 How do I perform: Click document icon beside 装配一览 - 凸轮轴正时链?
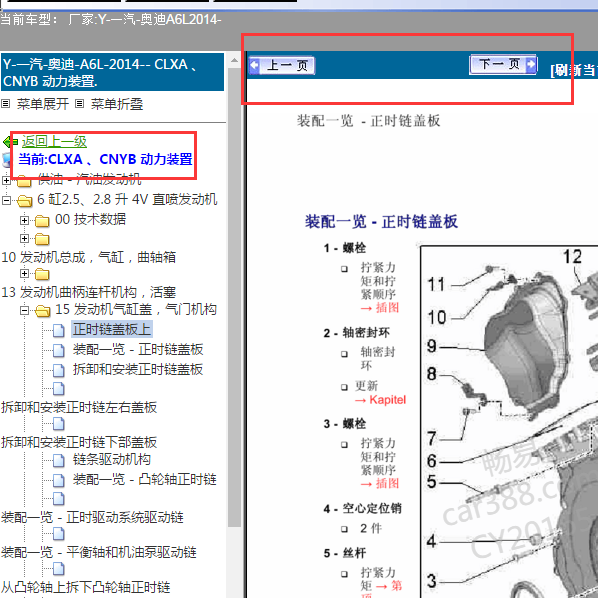[58, 480]
